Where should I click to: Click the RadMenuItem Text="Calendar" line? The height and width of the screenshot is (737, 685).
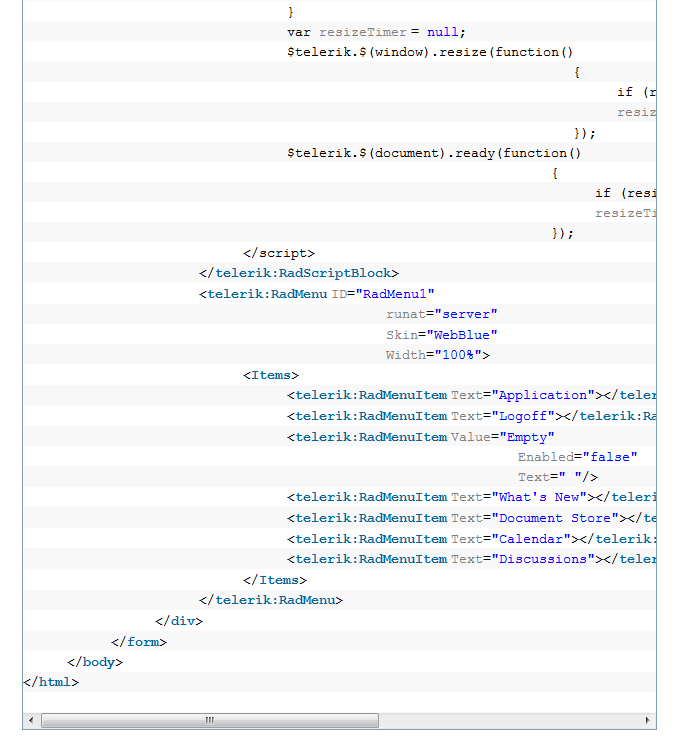(471, 539)
